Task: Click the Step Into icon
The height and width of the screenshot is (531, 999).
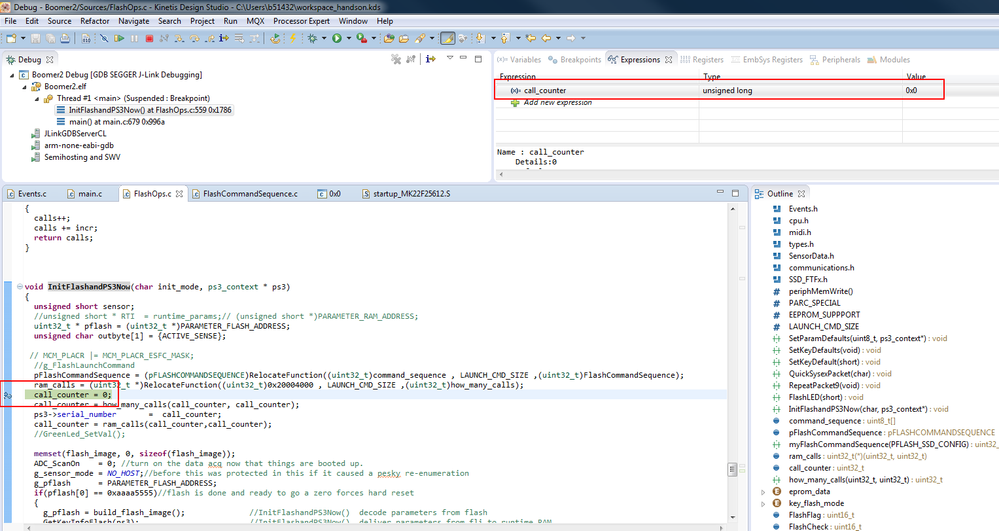Action: (x=179, y=38)
